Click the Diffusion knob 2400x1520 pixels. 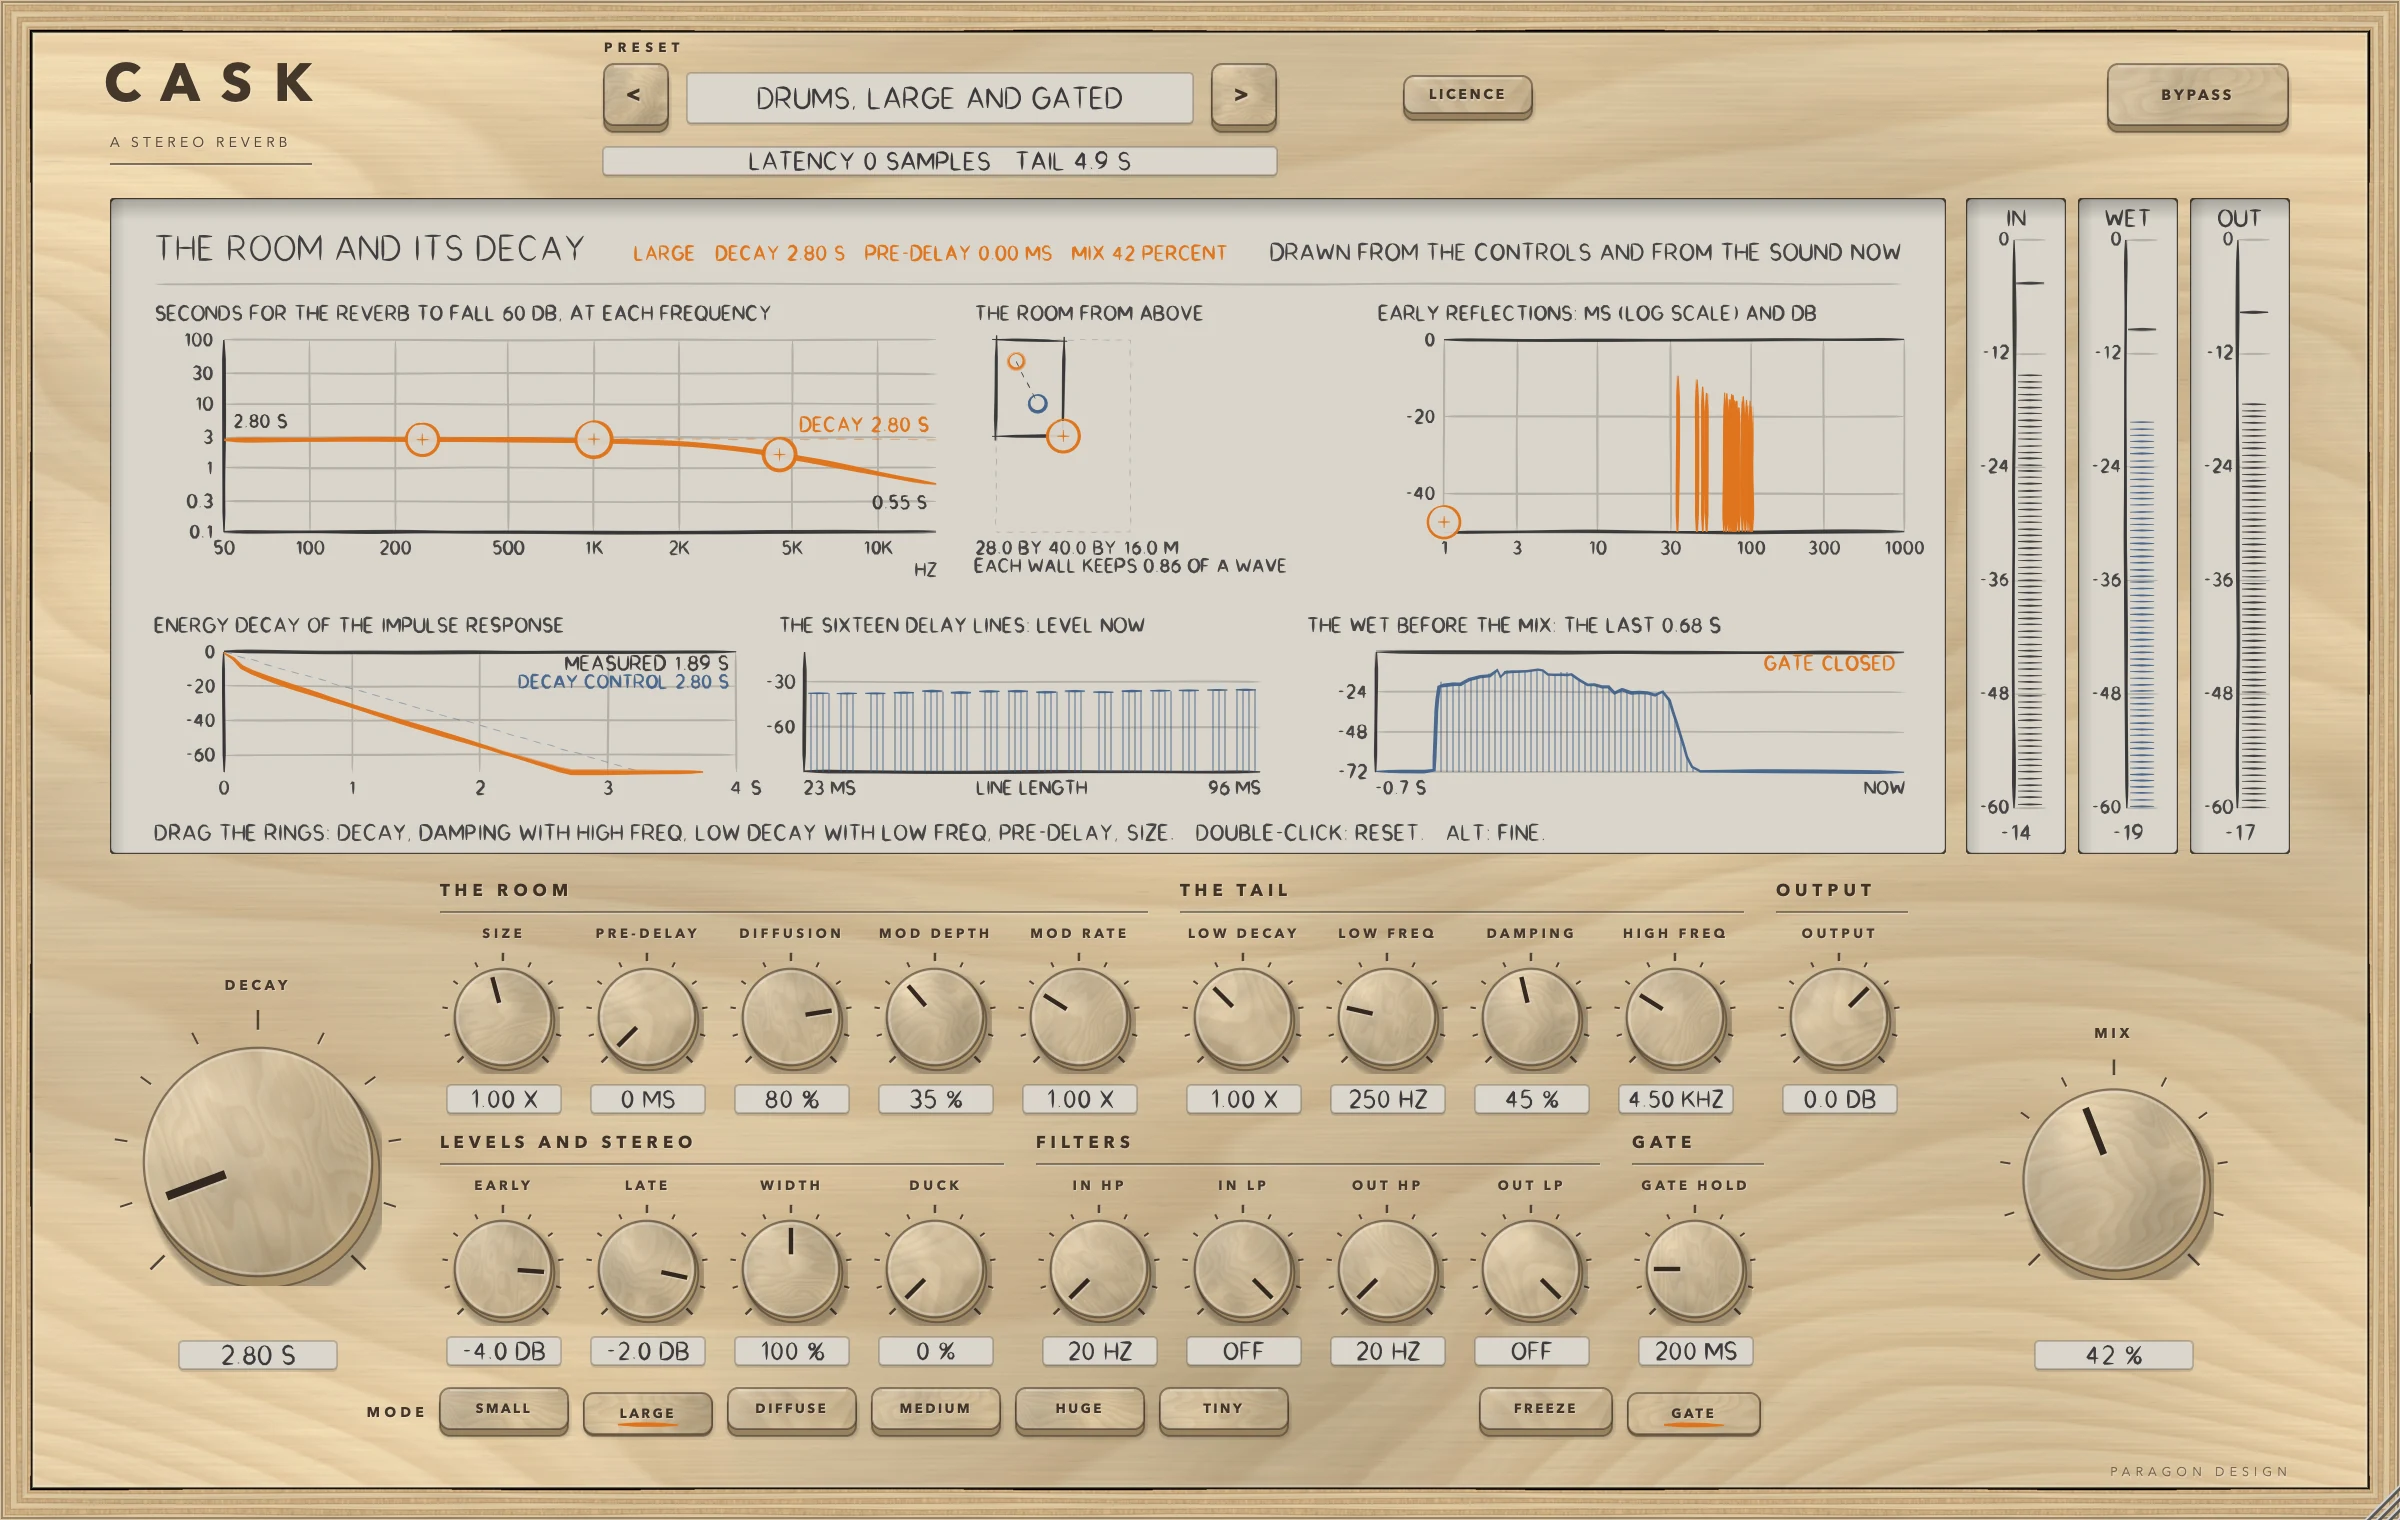point(791,1017)
